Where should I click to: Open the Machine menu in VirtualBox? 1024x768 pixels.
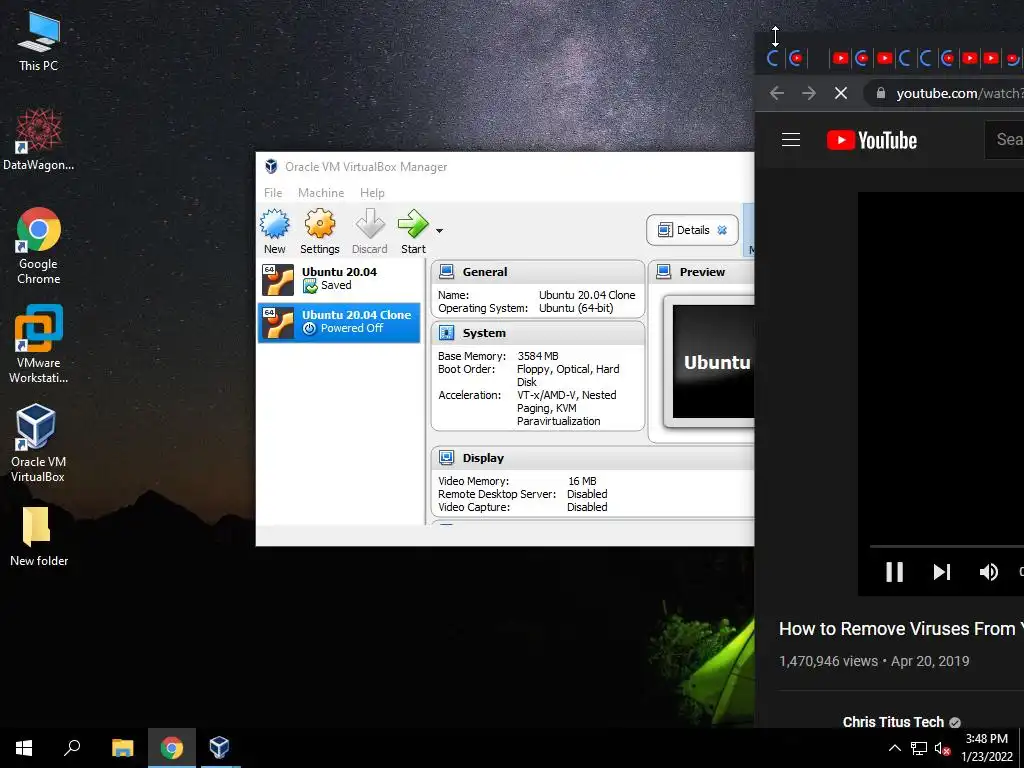pos(321,193)
